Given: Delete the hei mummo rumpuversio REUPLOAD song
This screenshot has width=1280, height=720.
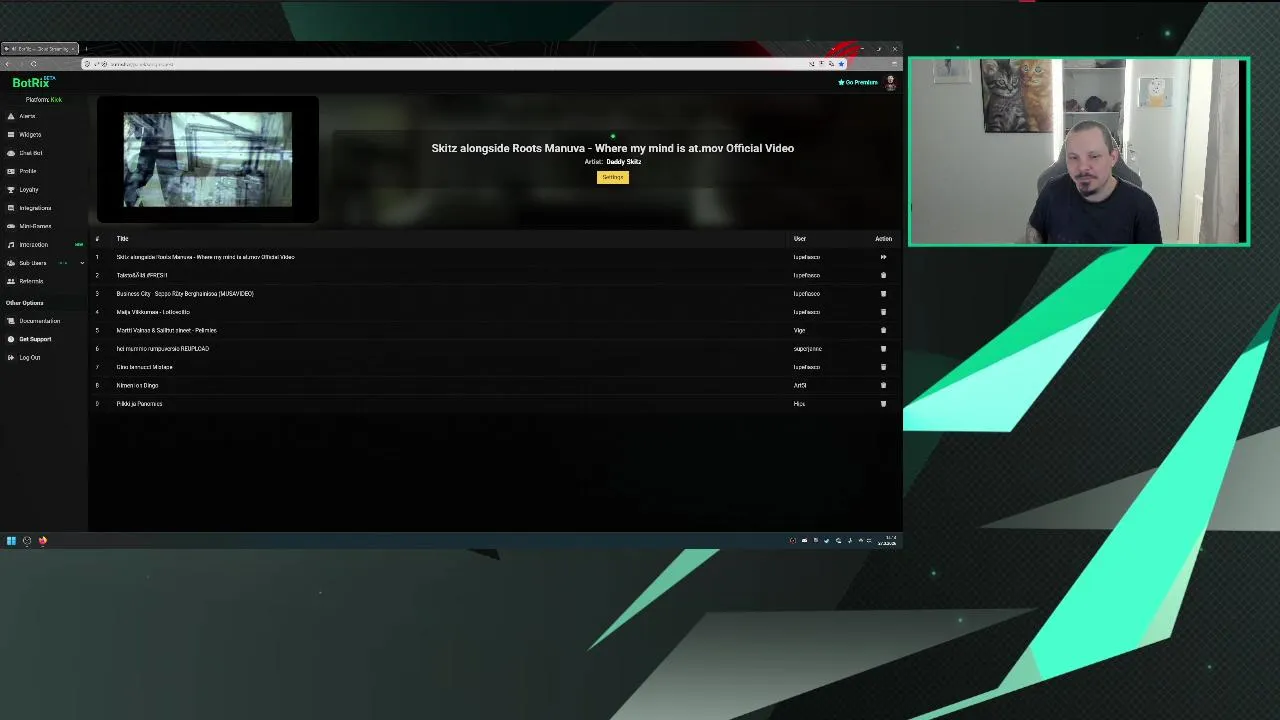Looking at the screenshot, I should [x=883, y=349].
